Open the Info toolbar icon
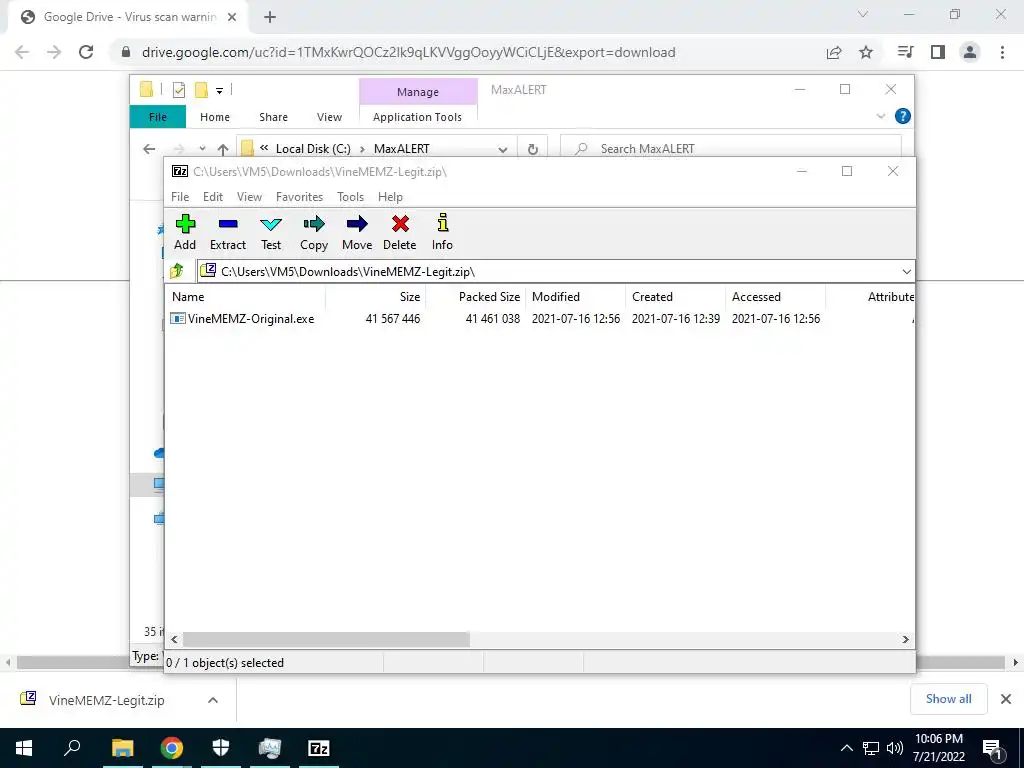The width and height of the screenshot is (1024, 768). click(x=442, y=232)
